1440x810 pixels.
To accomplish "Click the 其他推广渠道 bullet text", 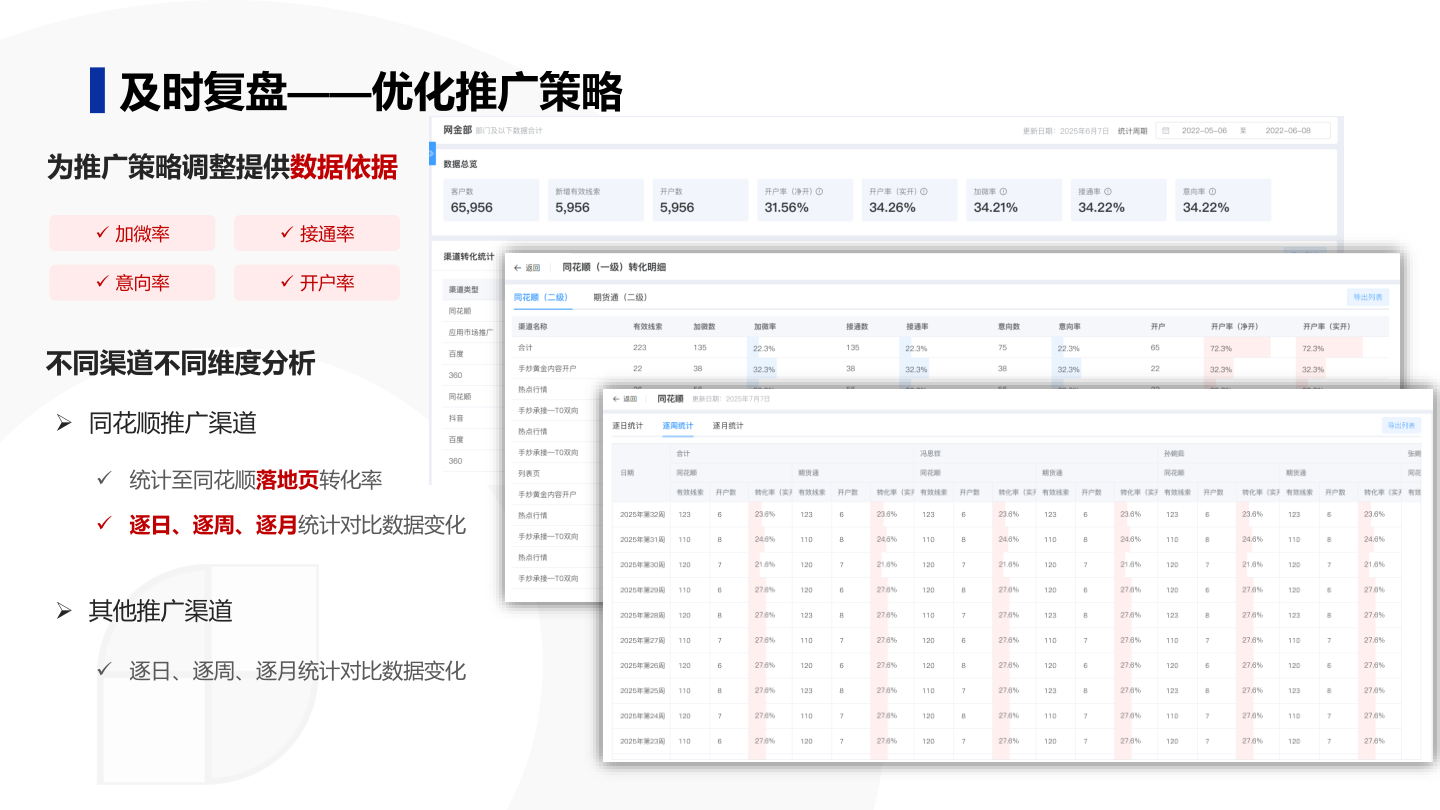I will [161, 610].
